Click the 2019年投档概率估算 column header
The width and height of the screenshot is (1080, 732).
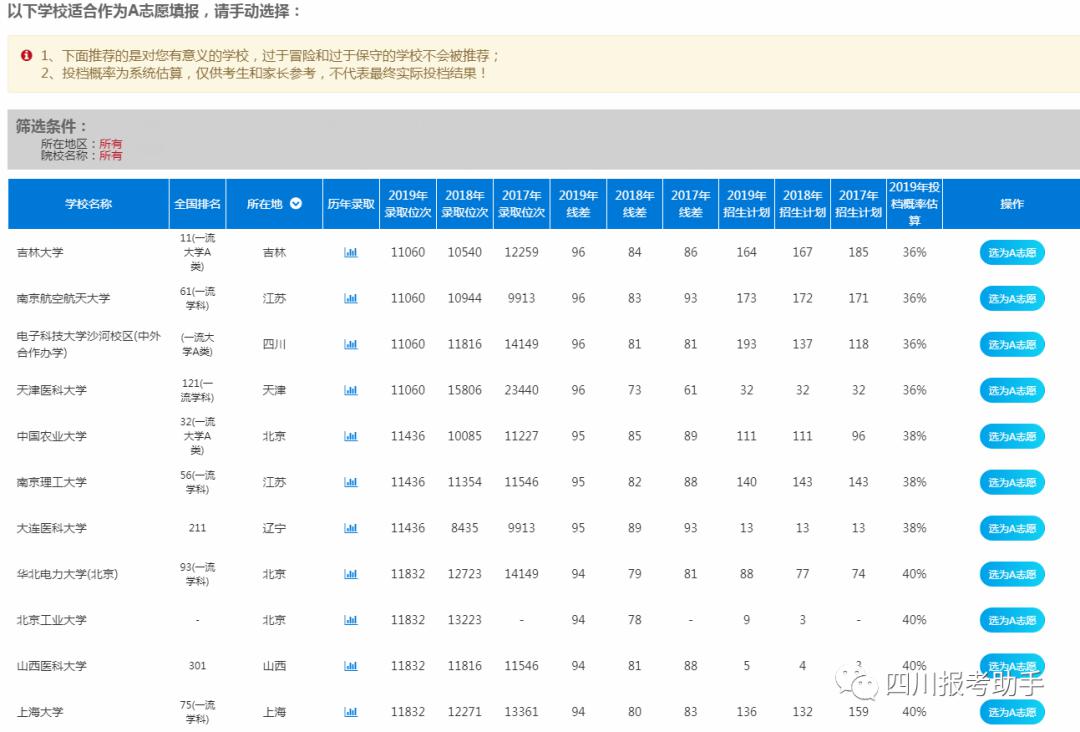[x=914, y=204]
